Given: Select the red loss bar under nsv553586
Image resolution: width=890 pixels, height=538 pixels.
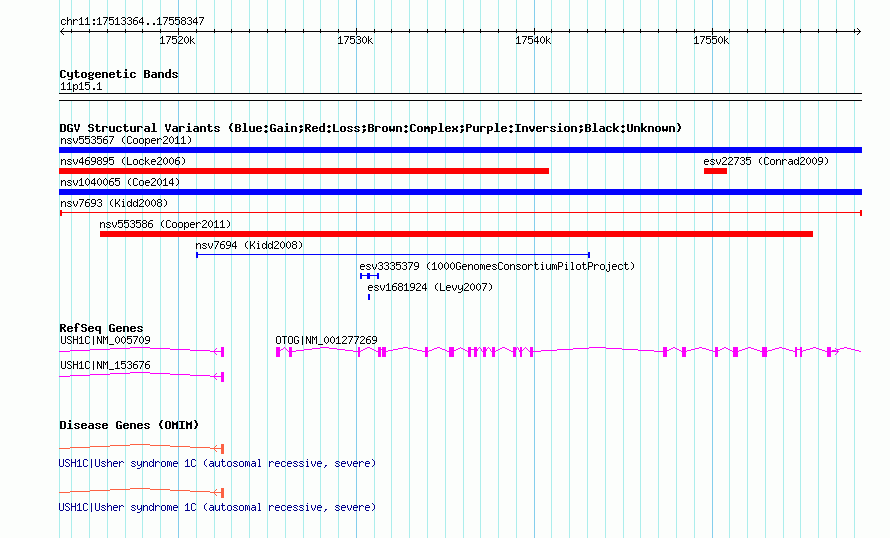Looking at the screenshot, I should click(456, 234).
